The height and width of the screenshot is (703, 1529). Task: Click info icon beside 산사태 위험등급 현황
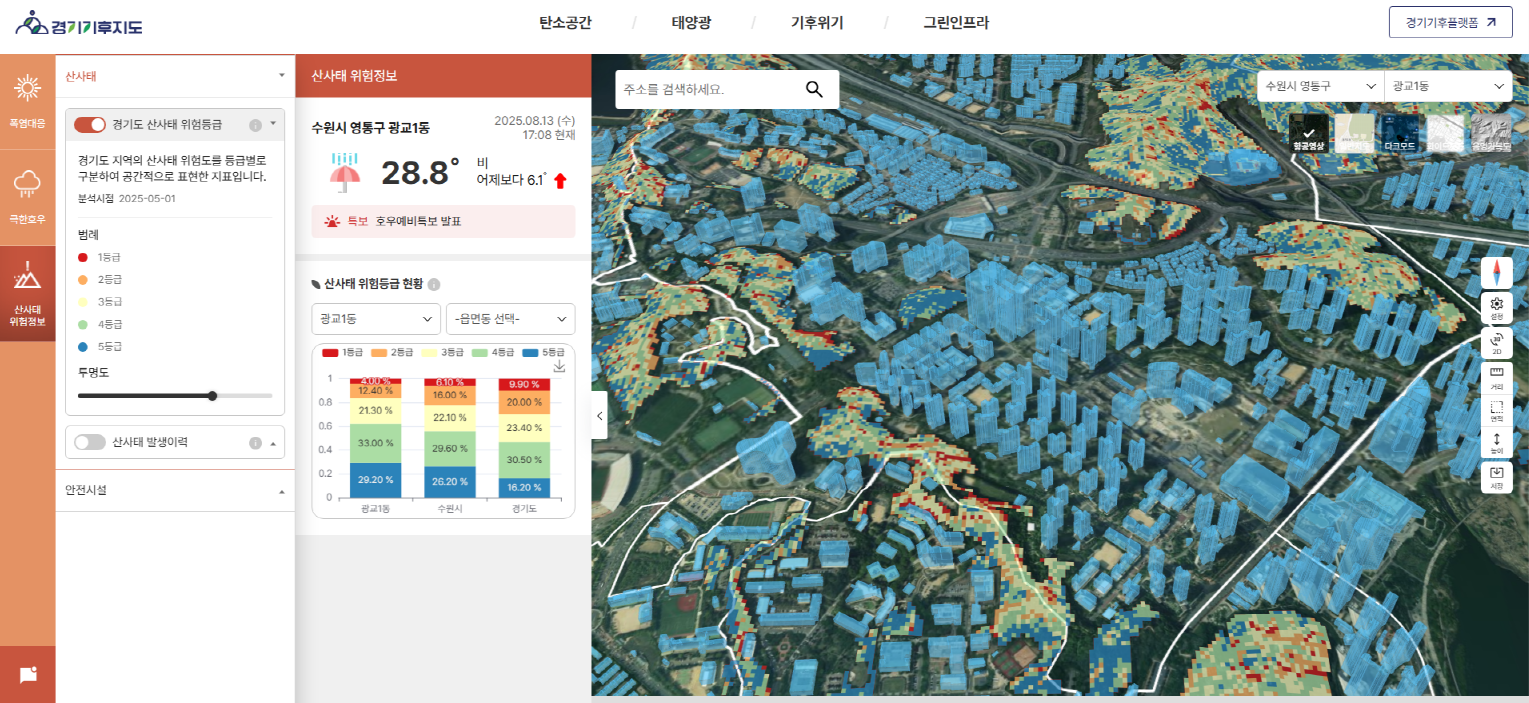[434, 284]
